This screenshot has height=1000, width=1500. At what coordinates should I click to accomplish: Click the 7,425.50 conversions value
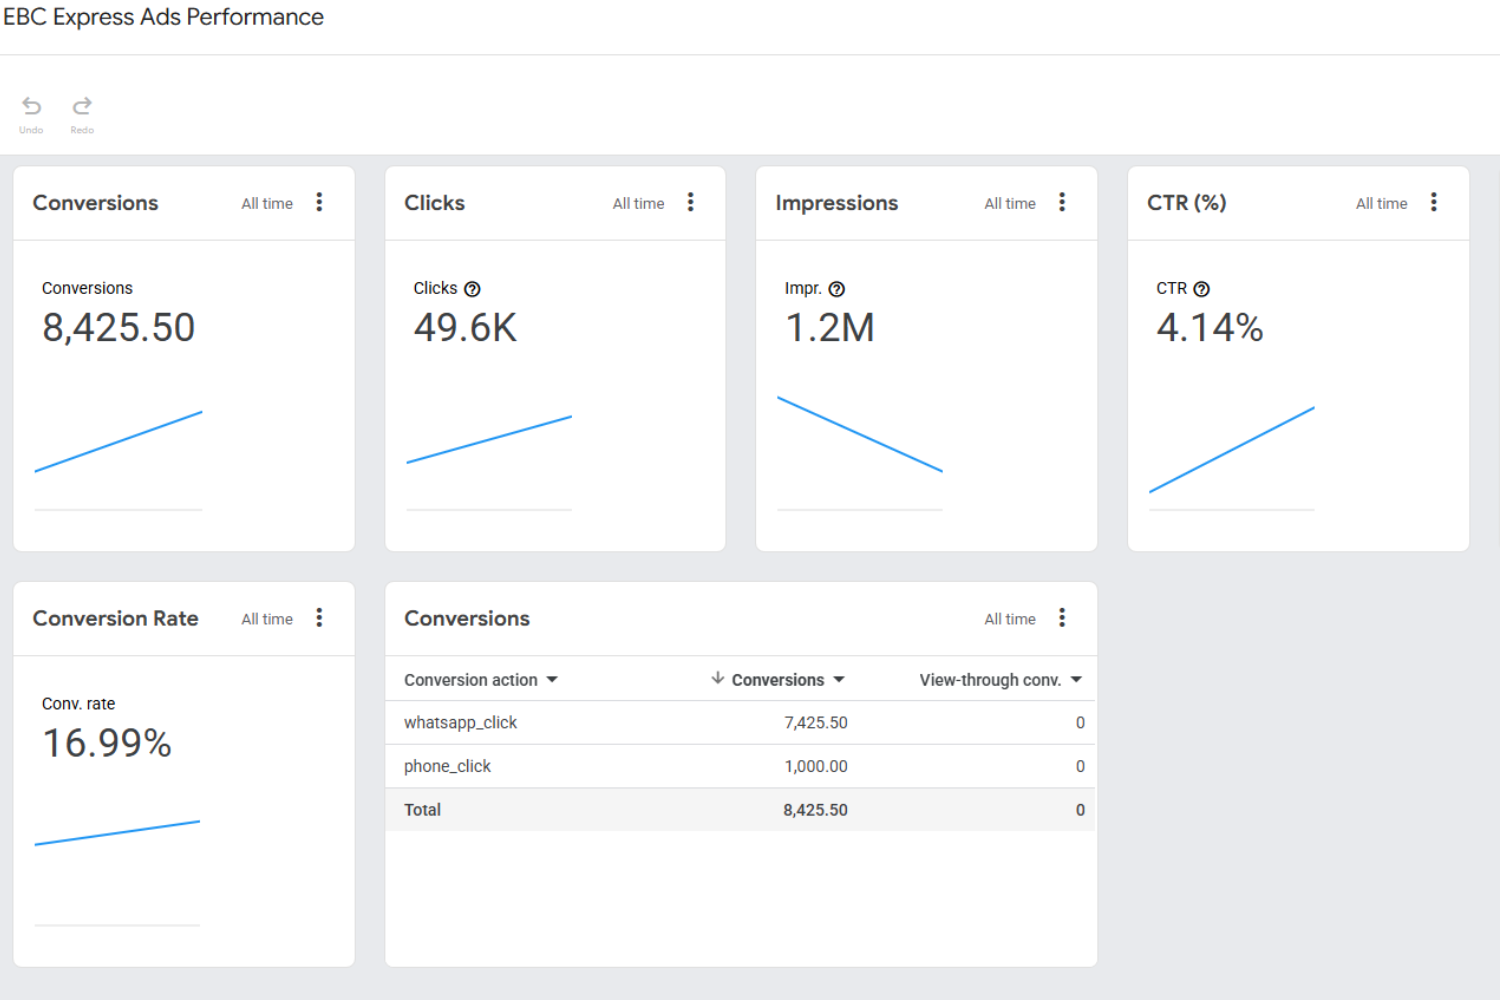point(815,723)
